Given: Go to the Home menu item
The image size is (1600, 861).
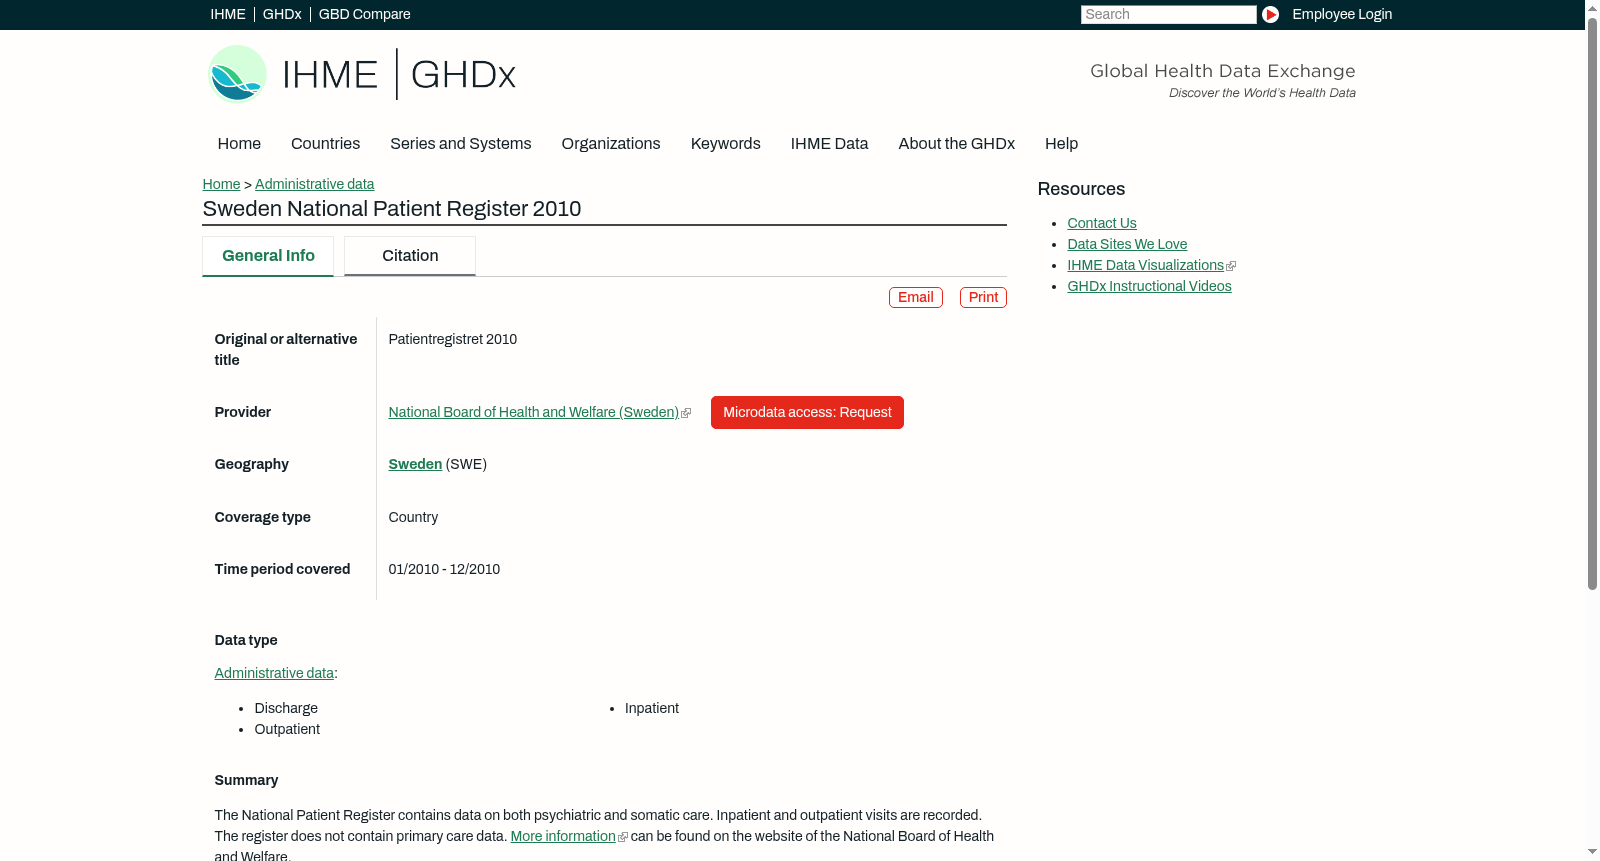Looking at the screenshot, I should click(x=239, y=144).
